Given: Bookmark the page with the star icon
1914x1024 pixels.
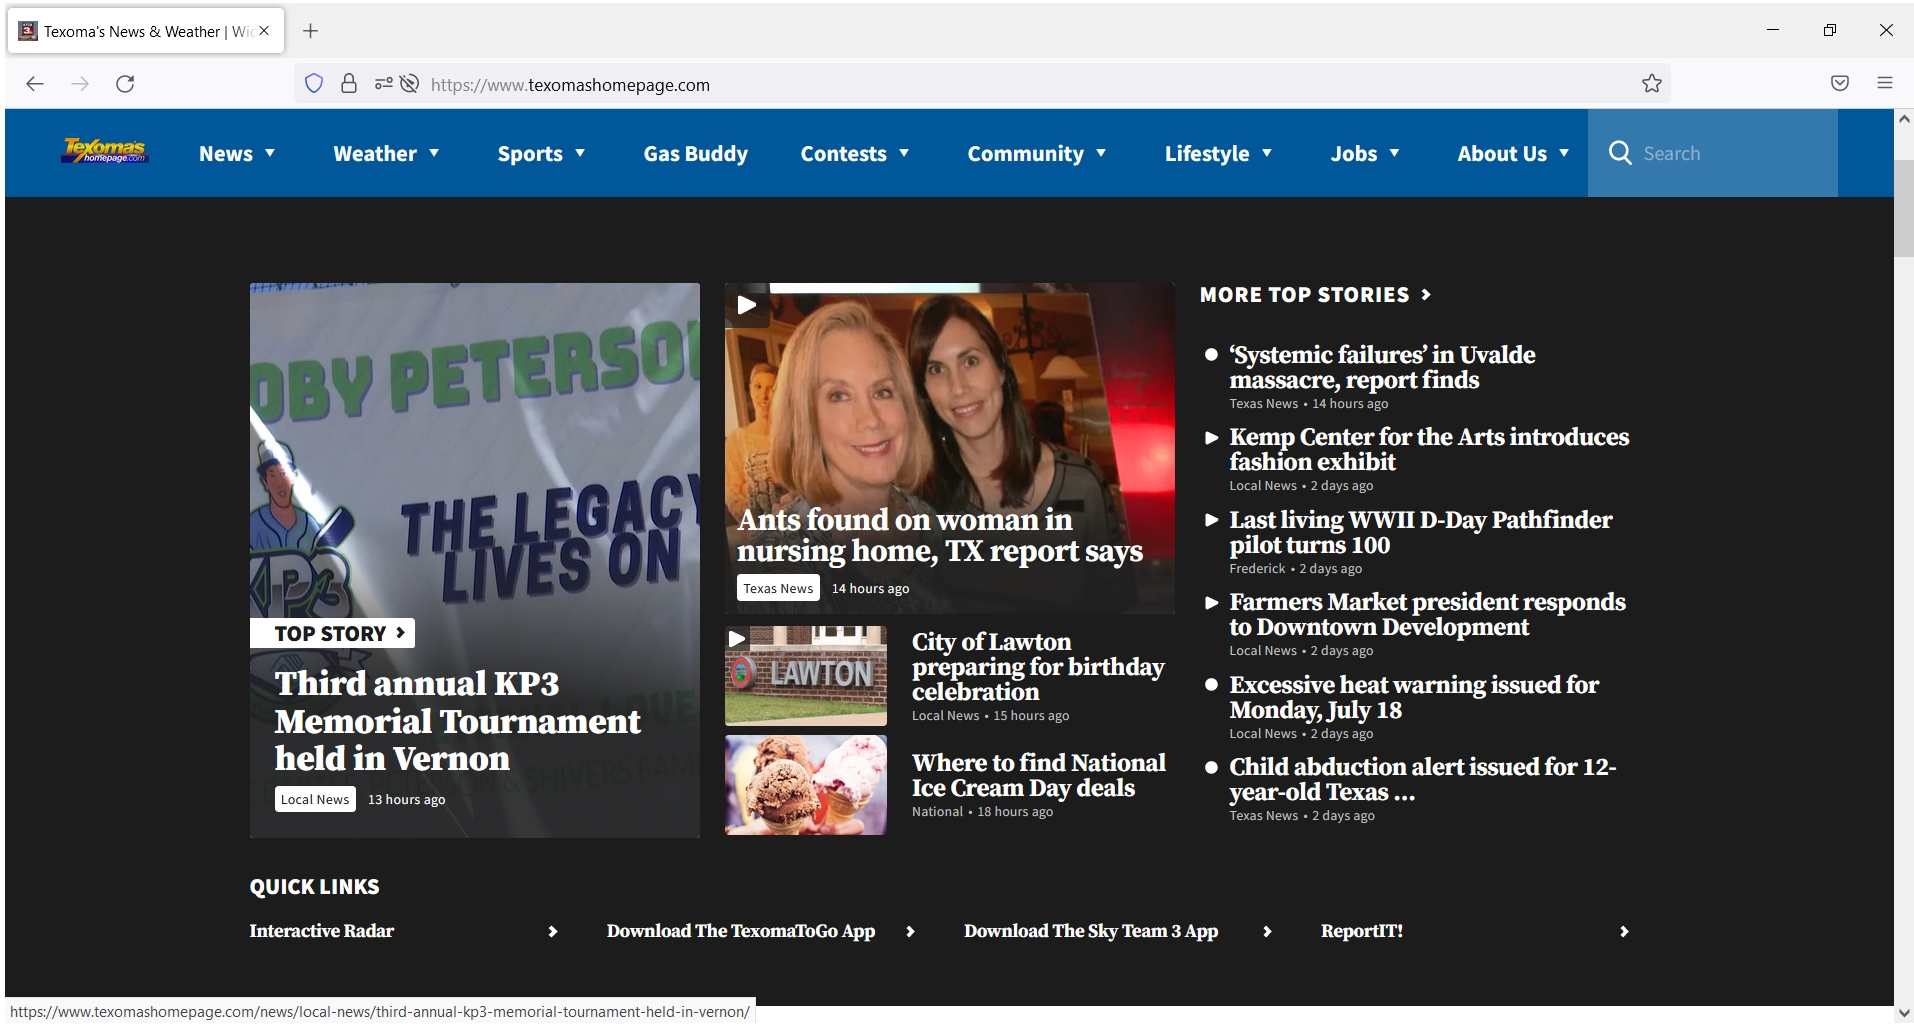Looking at the screenshot, I should [1652, 84].
